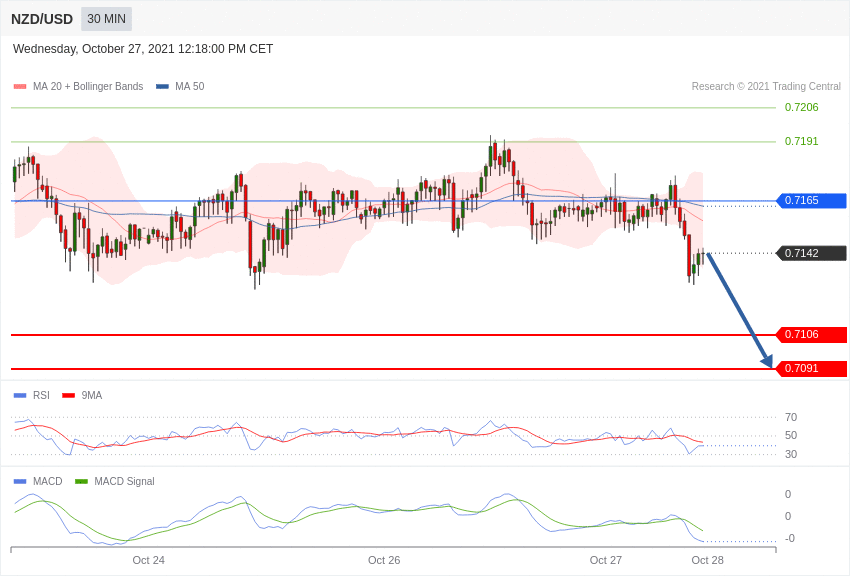Click the MACD -0 axis value

(x=790, y=538)
